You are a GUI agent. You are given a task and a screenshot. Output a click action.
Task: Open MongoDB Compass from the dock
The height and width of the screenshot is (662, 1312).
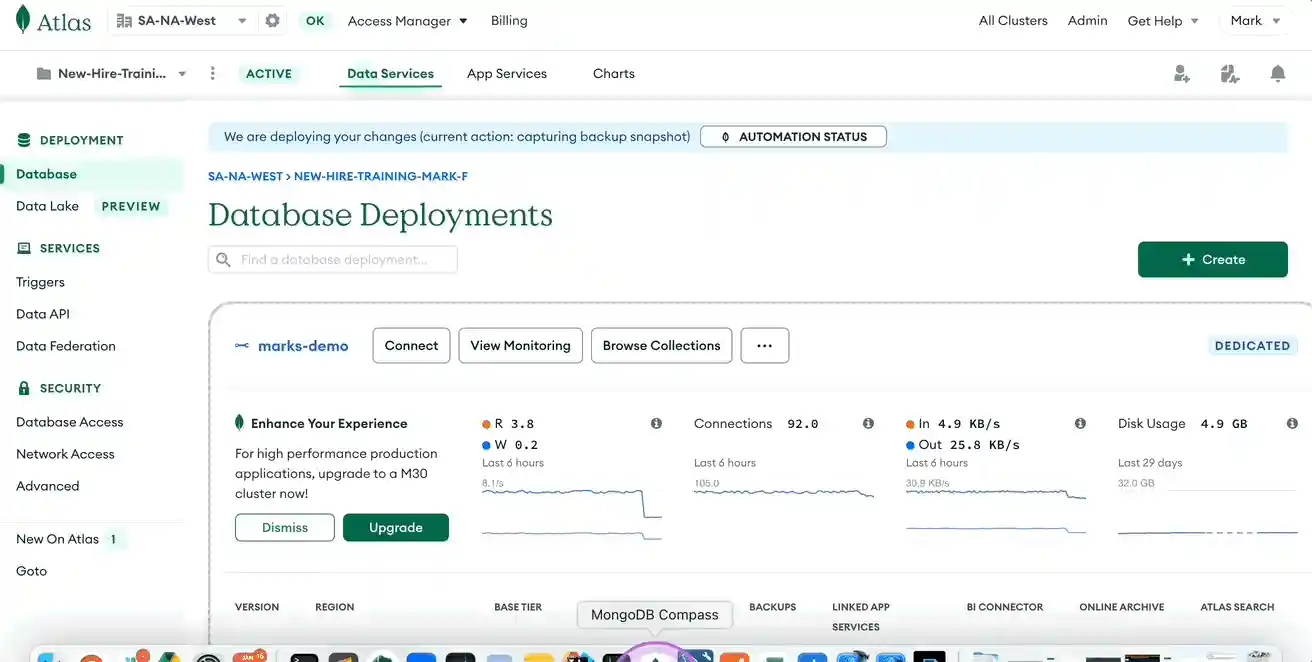coord(655,654)
